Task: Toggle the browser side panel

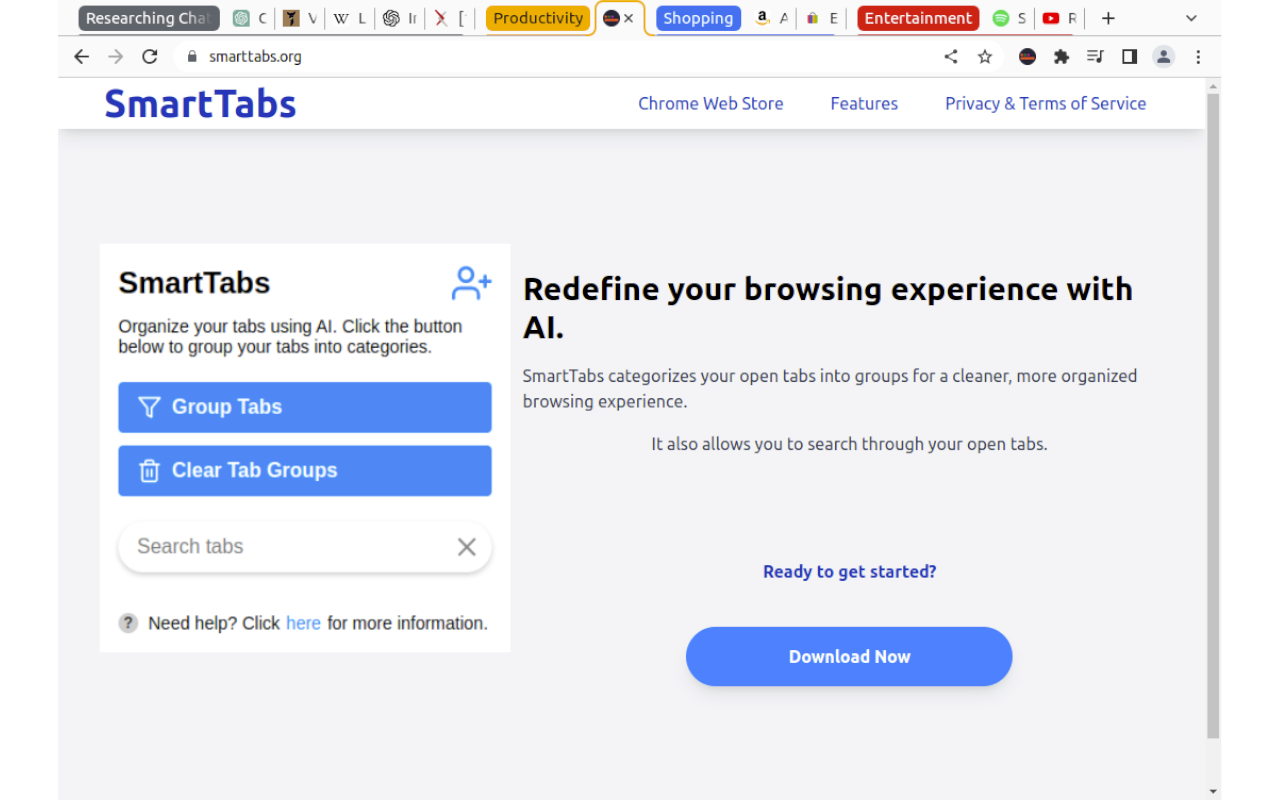Action: click(1129, 57)
